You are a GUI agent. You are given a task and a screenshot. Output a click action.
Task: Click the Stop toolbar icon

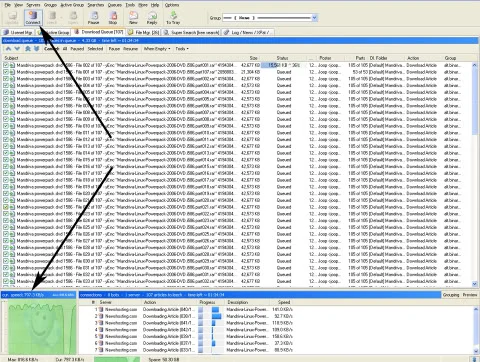(x=113, y=17)
